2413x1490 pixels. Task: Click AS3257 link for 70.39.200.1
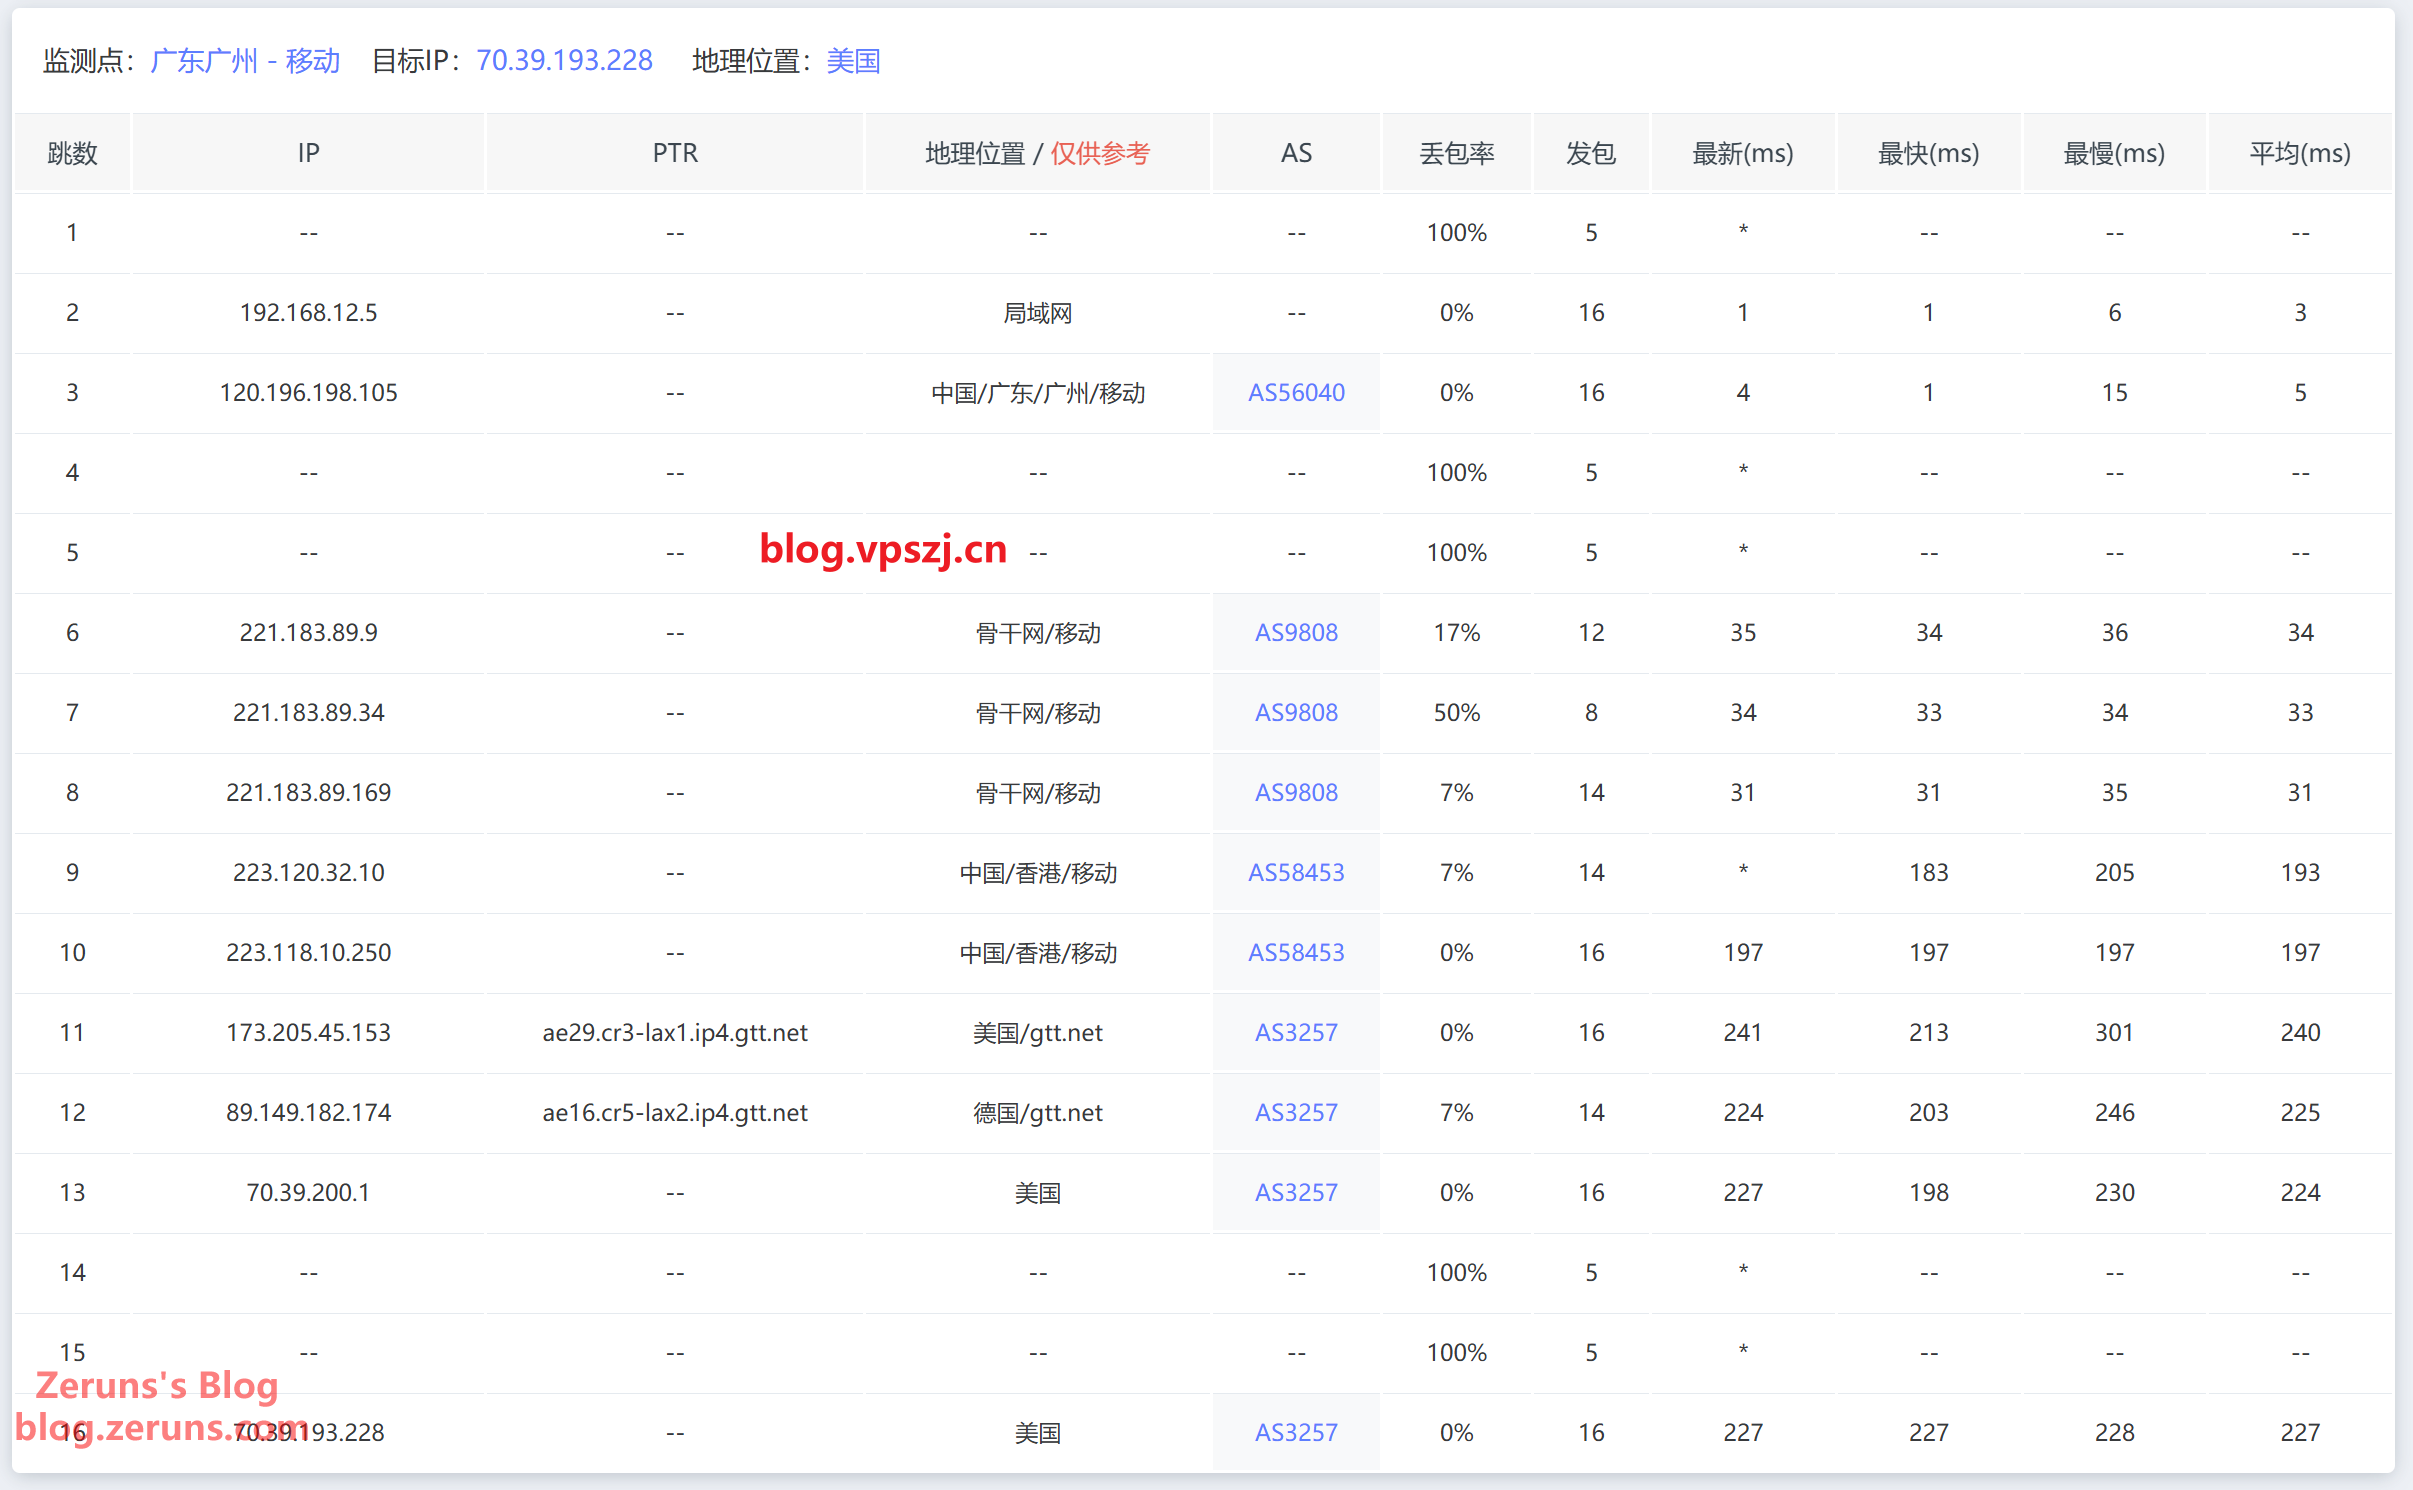[1295, 1193]
